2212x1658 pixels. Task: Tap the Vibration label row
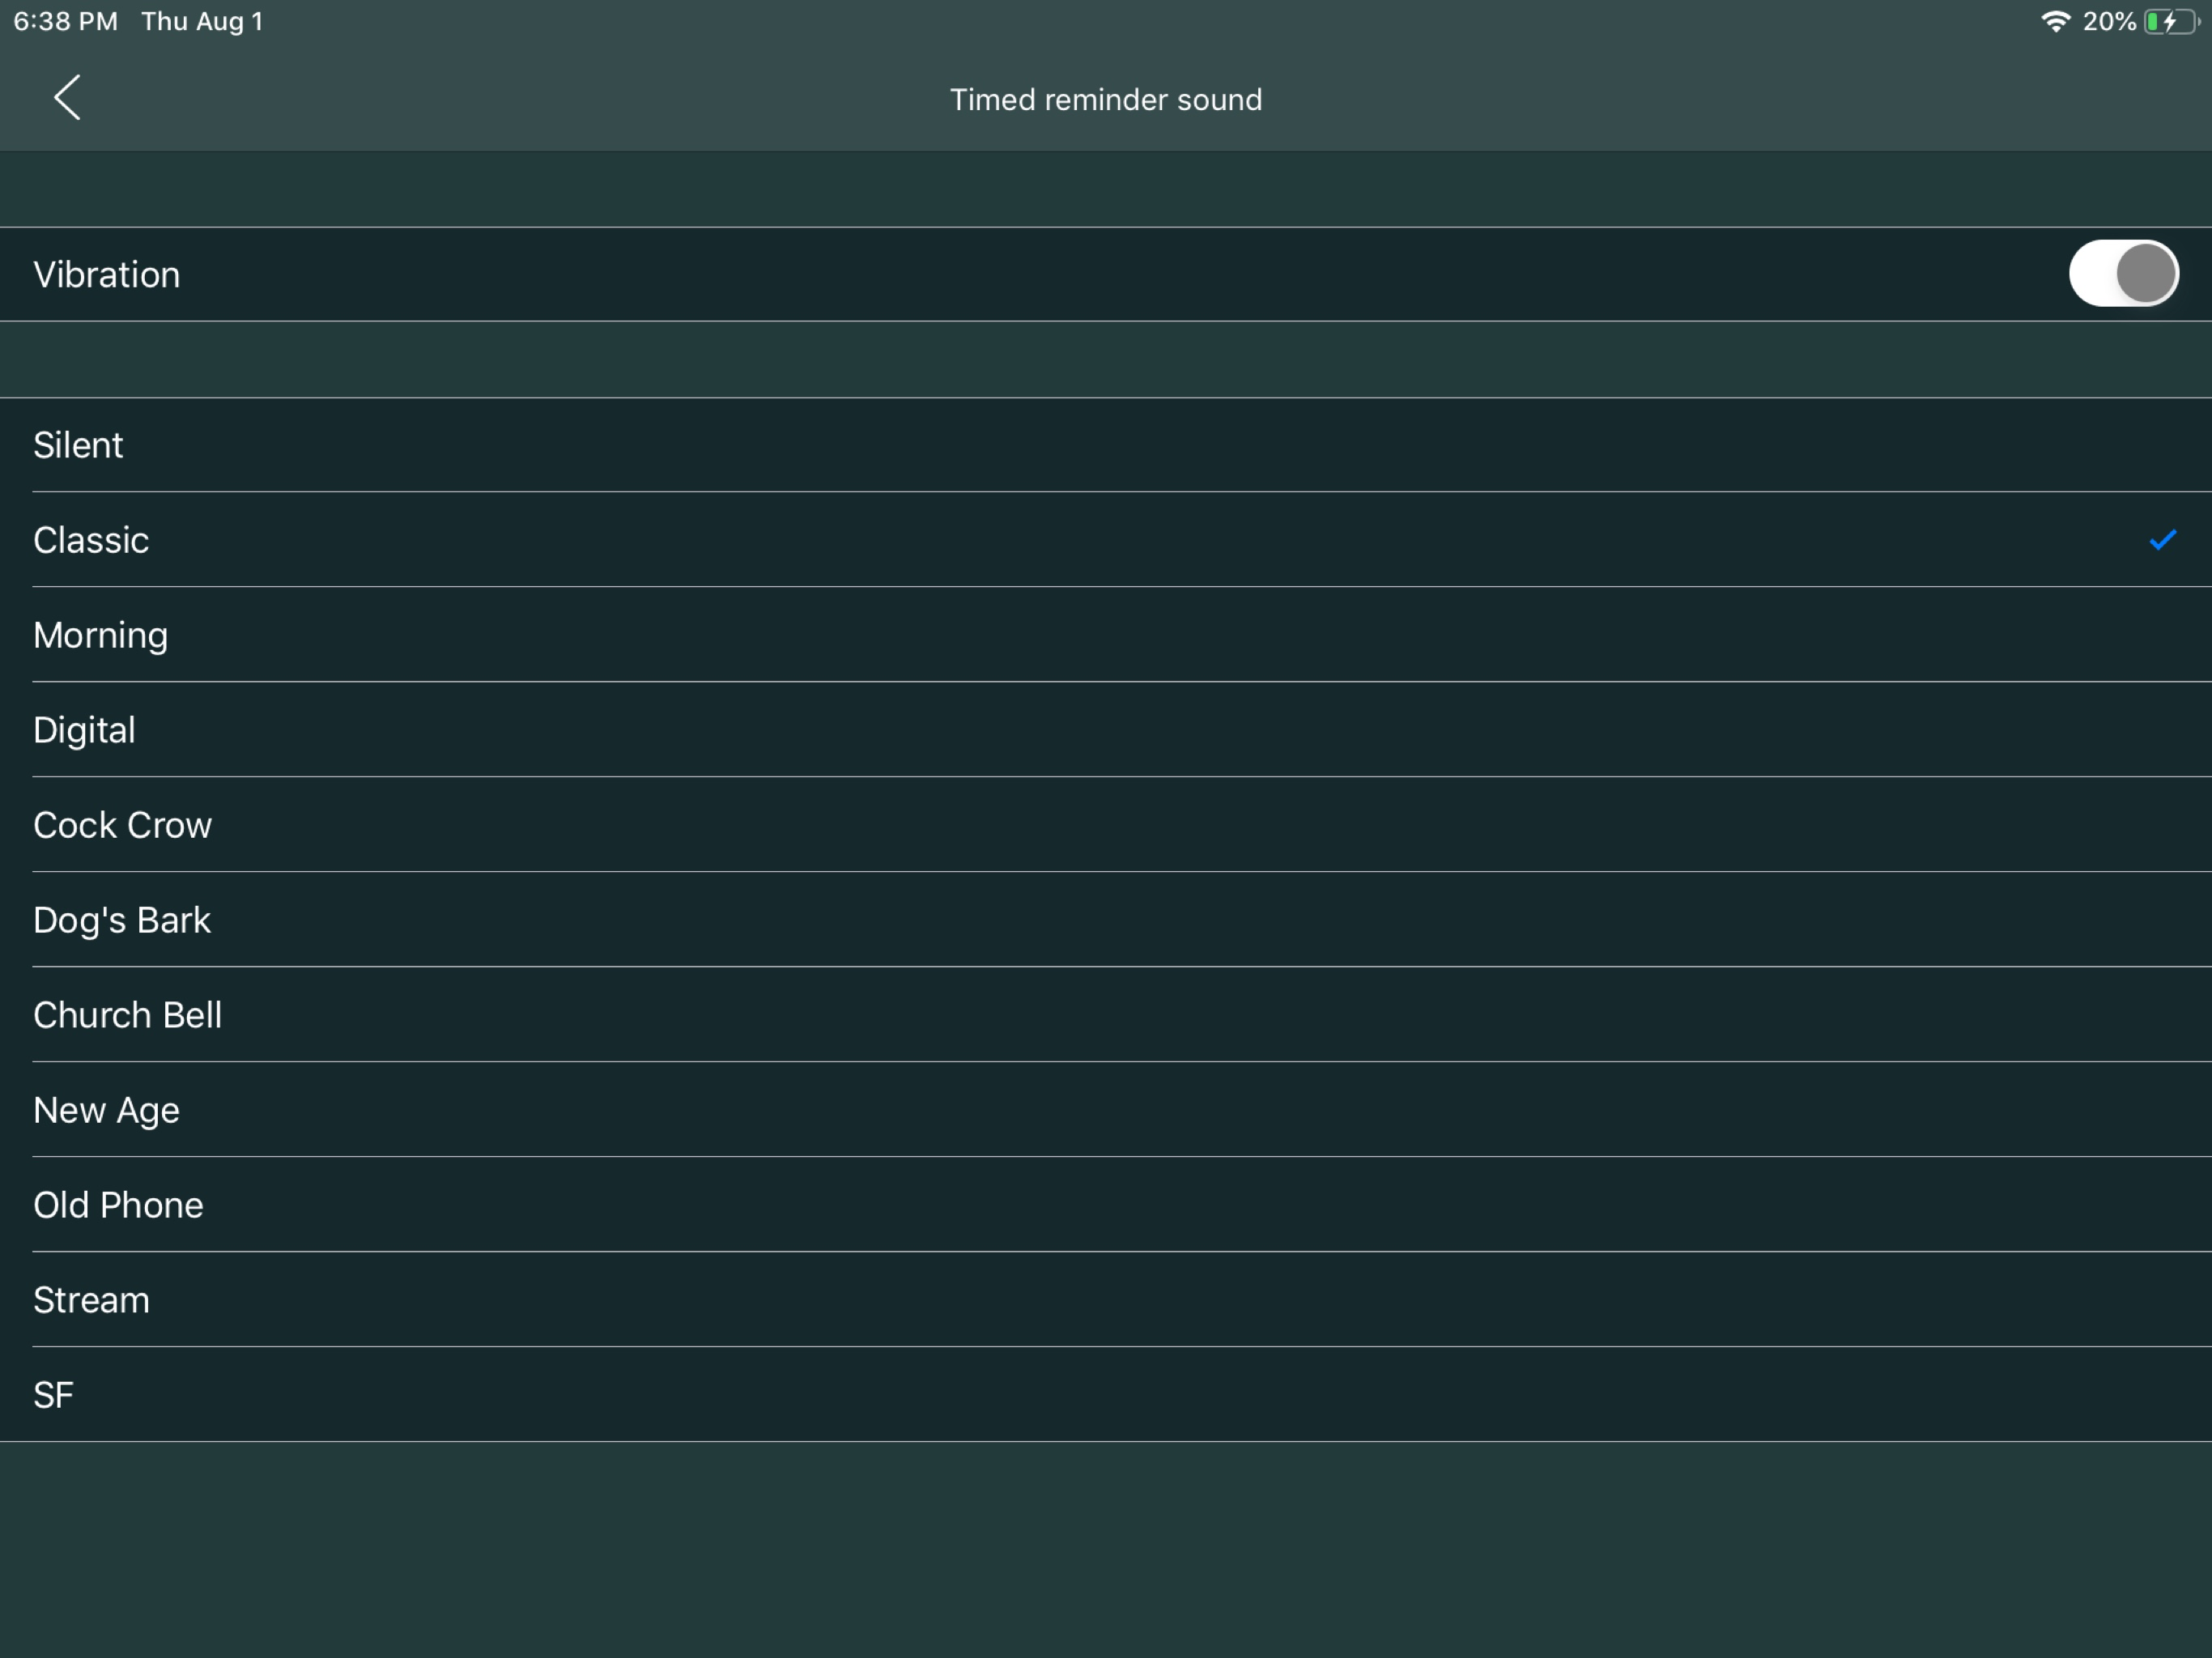(x=106, y=274)
